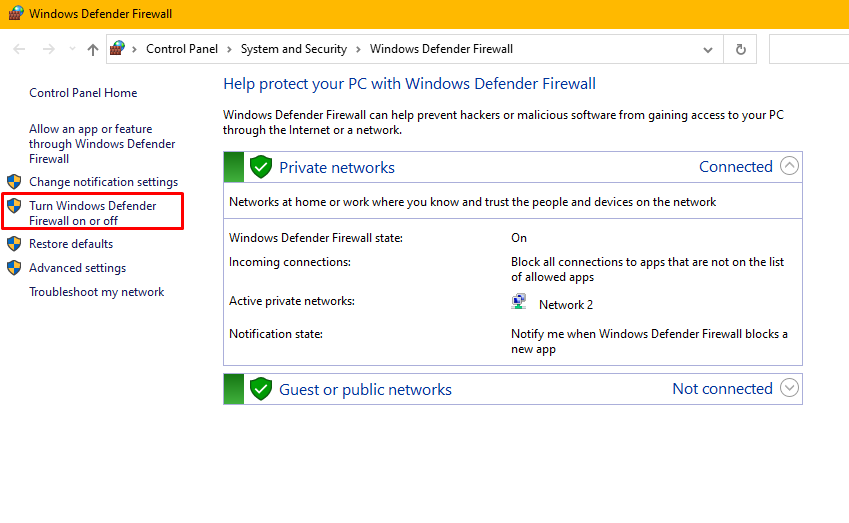Click the firewall icon in address bar
This screenshot has width=849, height=523.
click(117, 48)
